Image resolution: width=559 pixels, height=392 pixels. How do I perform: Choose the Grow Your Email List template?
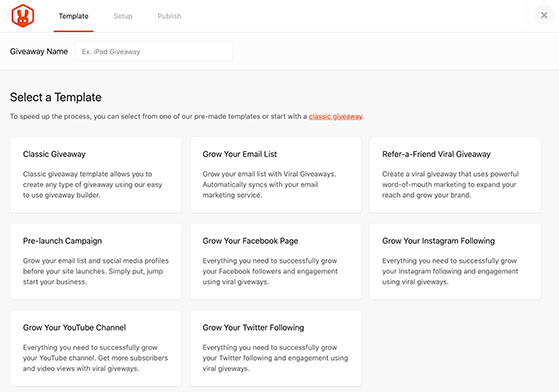click(276, 175)
